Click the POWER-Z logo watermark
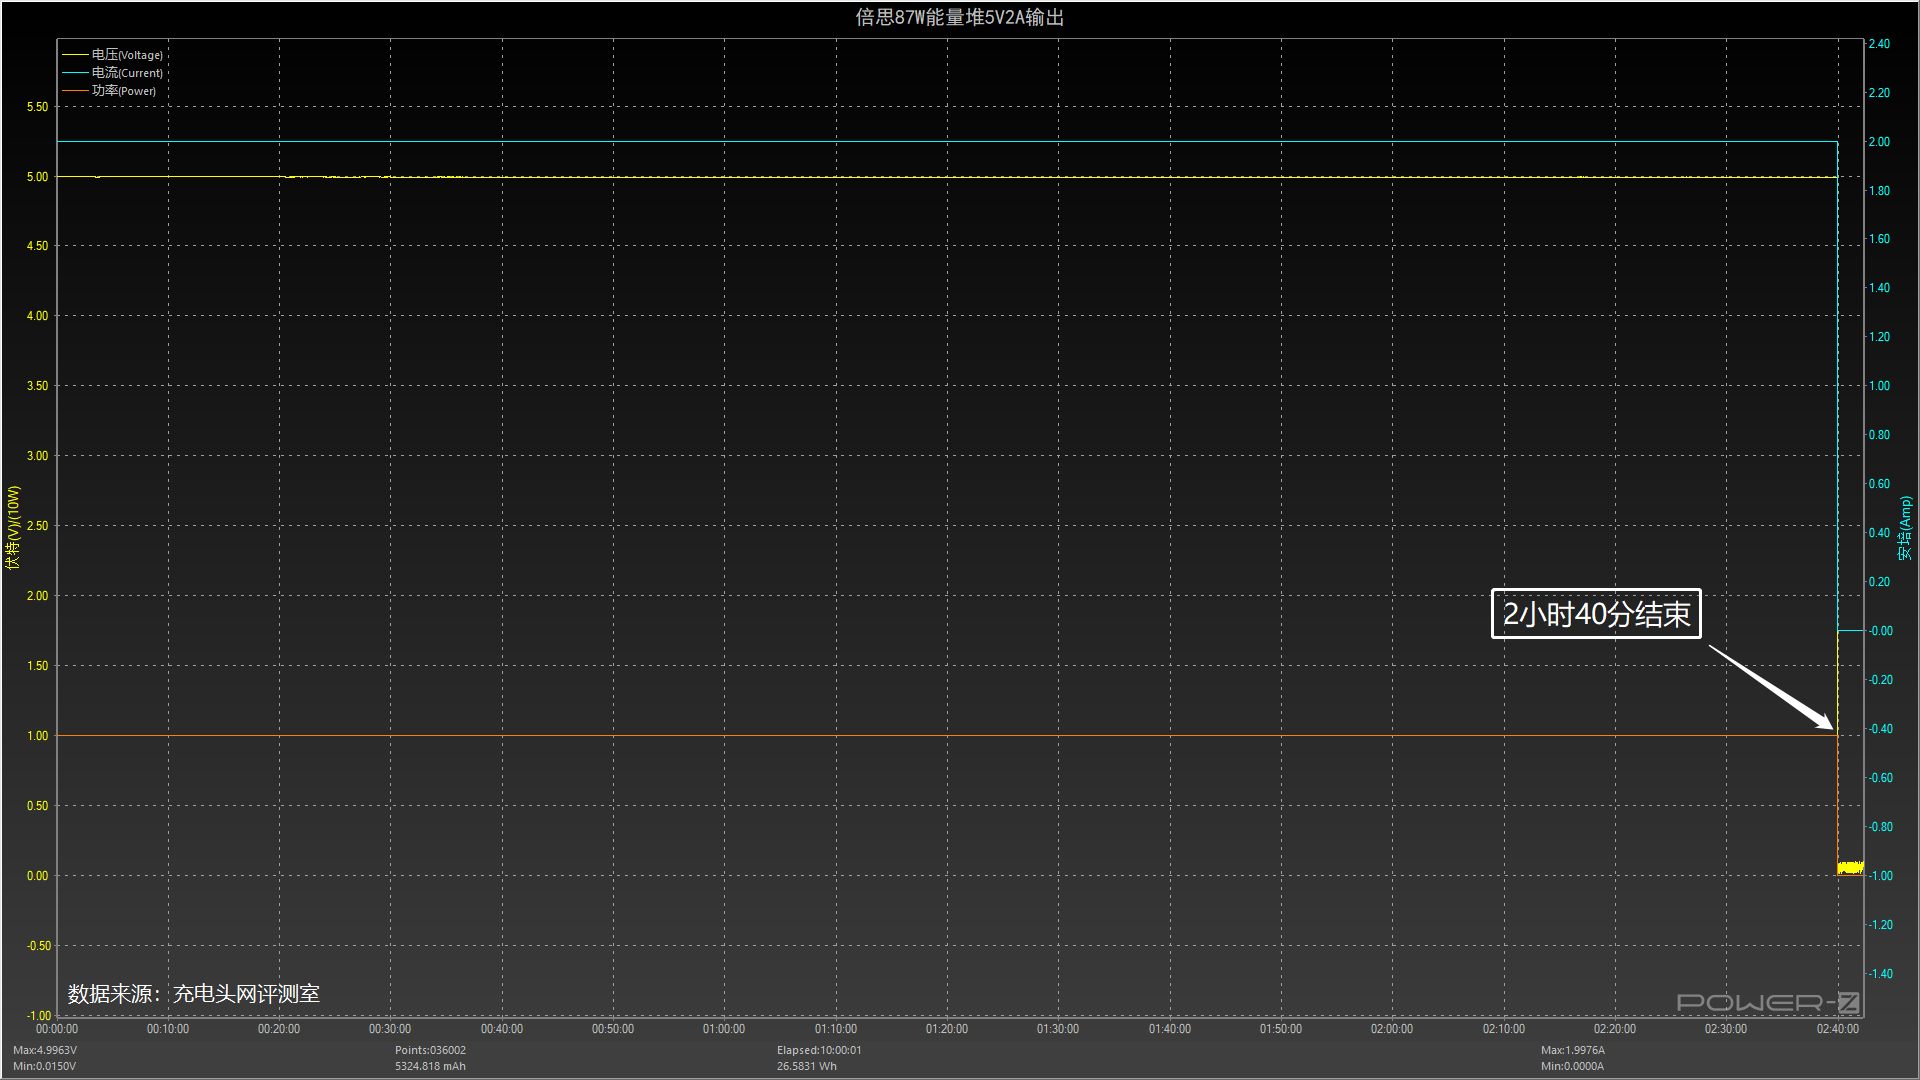Viewport: 1920px width, 1080px height. pos(1767,1002)
